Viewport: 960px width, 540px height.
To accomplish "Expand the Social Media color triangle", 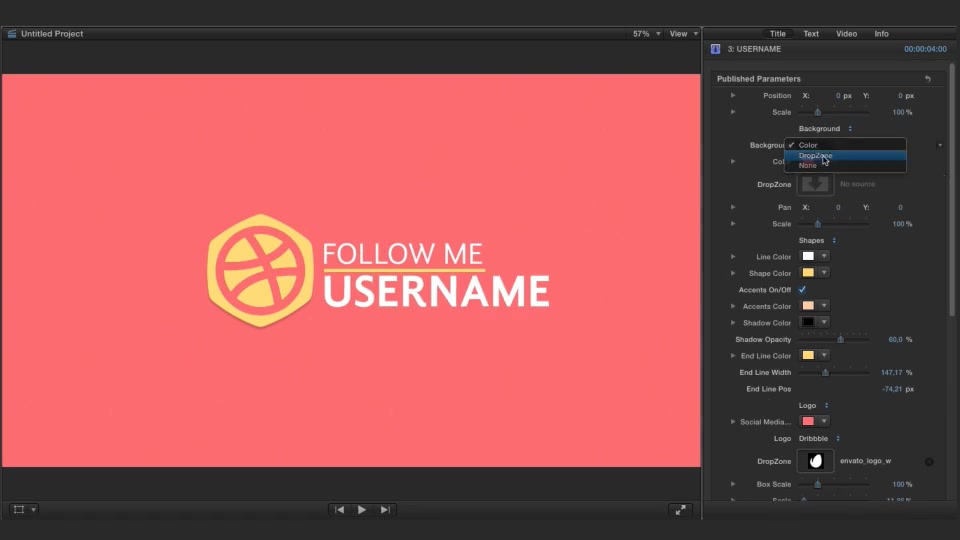I will (733, 422).
